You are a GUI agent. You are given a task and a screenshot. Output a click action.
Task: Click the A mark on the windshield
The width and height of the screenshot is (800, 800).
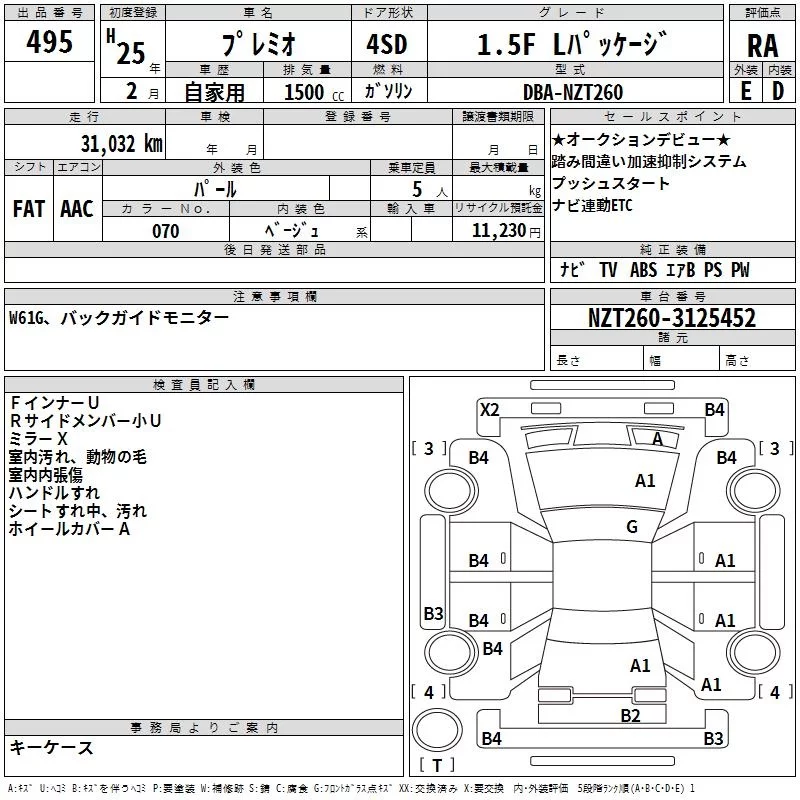[657, 439]
